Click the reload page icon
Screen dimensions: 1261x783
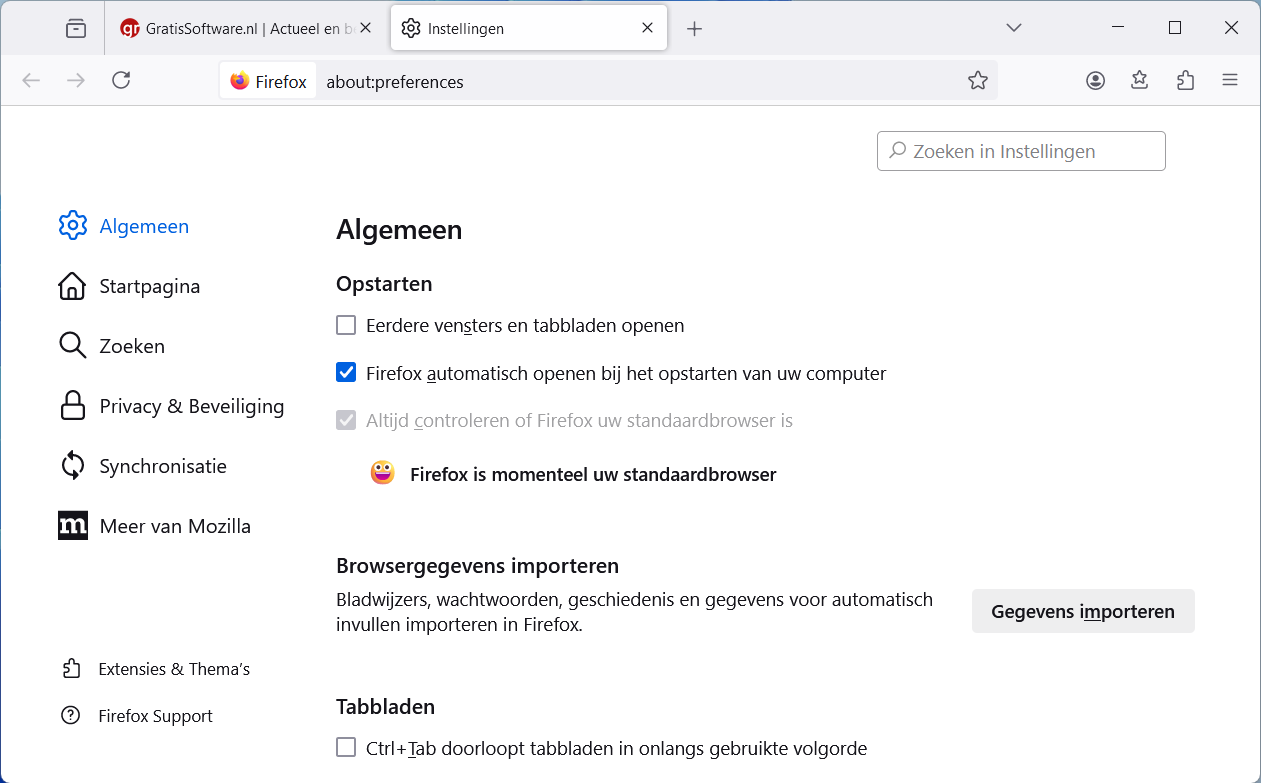point(121,80)
